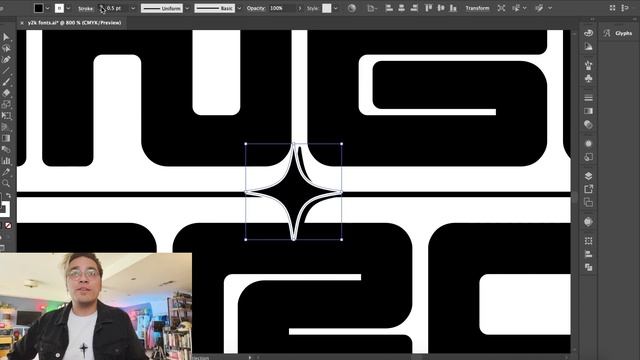
Task: Align selection vertically to bottom
Action: pyautogui.click(x=453, y=8)
